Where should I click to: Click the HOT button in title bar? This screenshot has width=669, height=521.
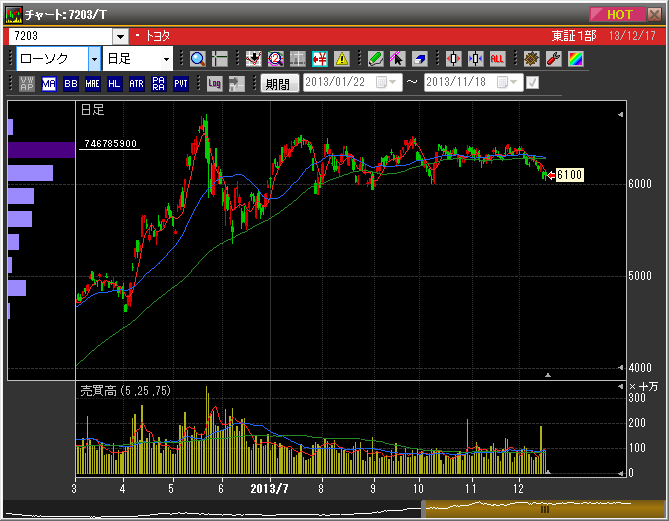click(619, 15)
